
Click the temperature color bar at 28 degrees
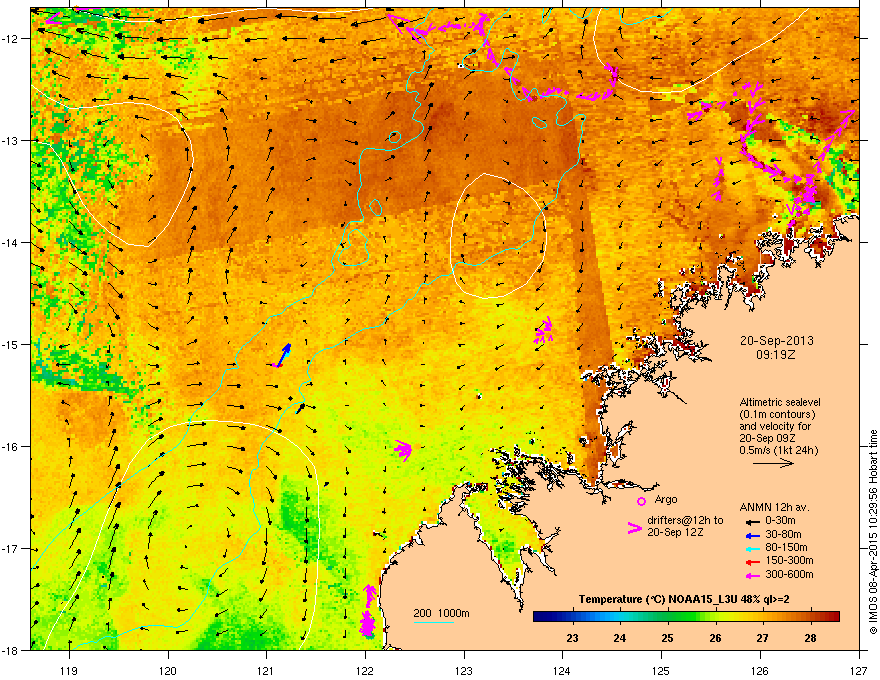click(810, 617)
